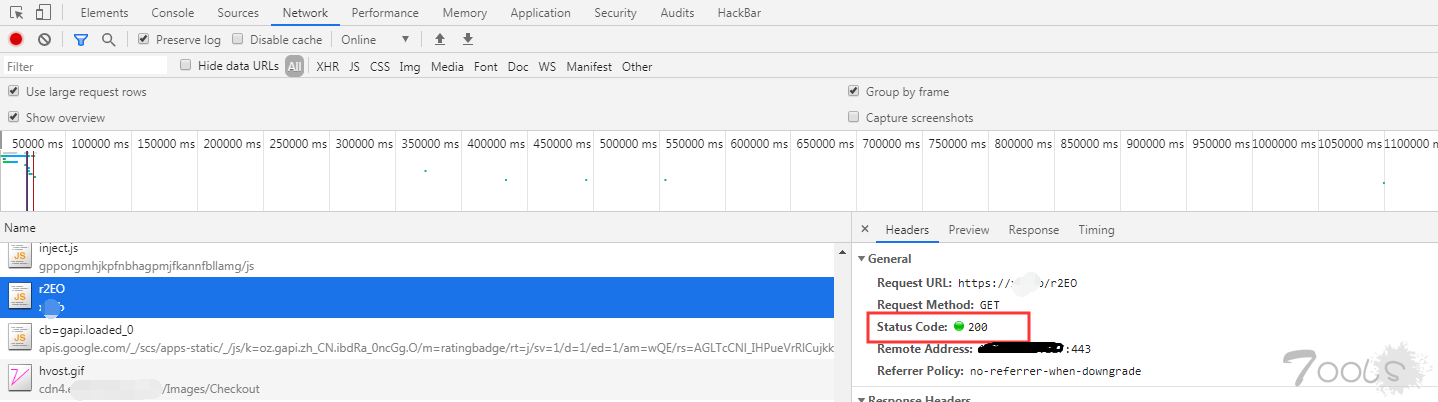The height and width of the screenshot is (402, 1438).
Task: Import HAR file (upload arrow icon)
Action: 439,39
